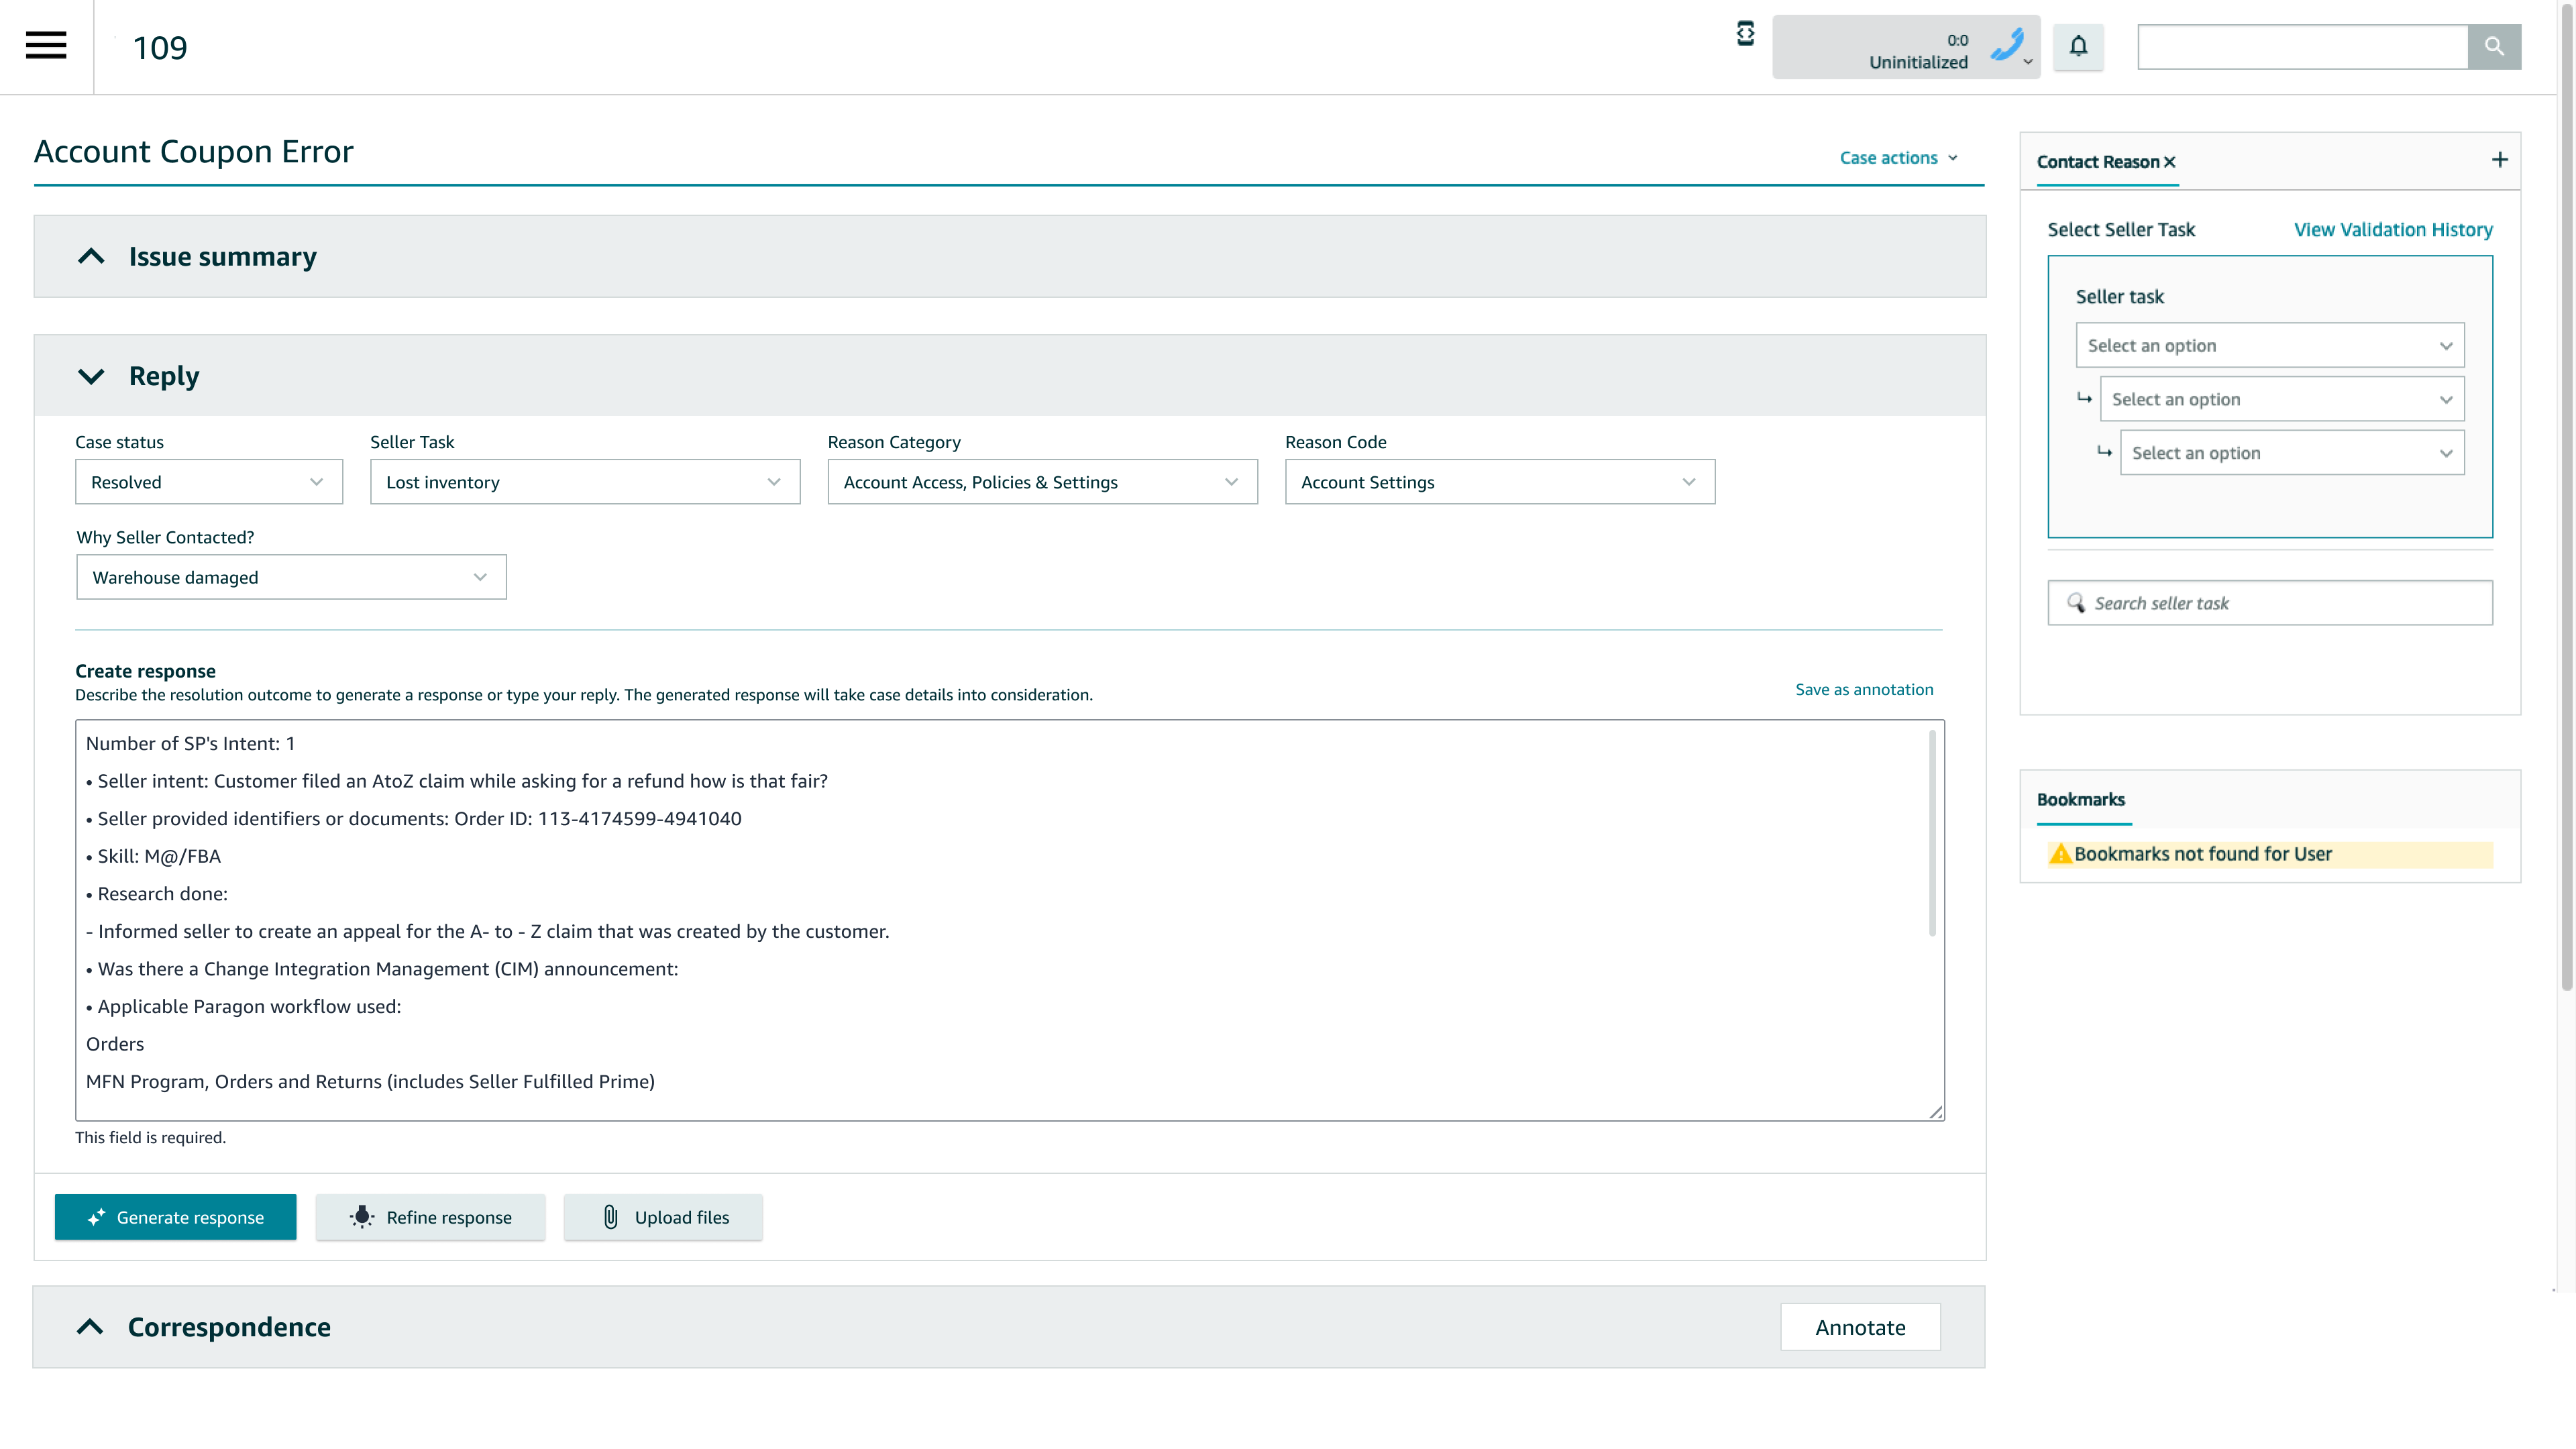Open the hamburger navigation menu
Image resolution: width=2576 pixels, height=1449 pixels.
coord(45,45)
